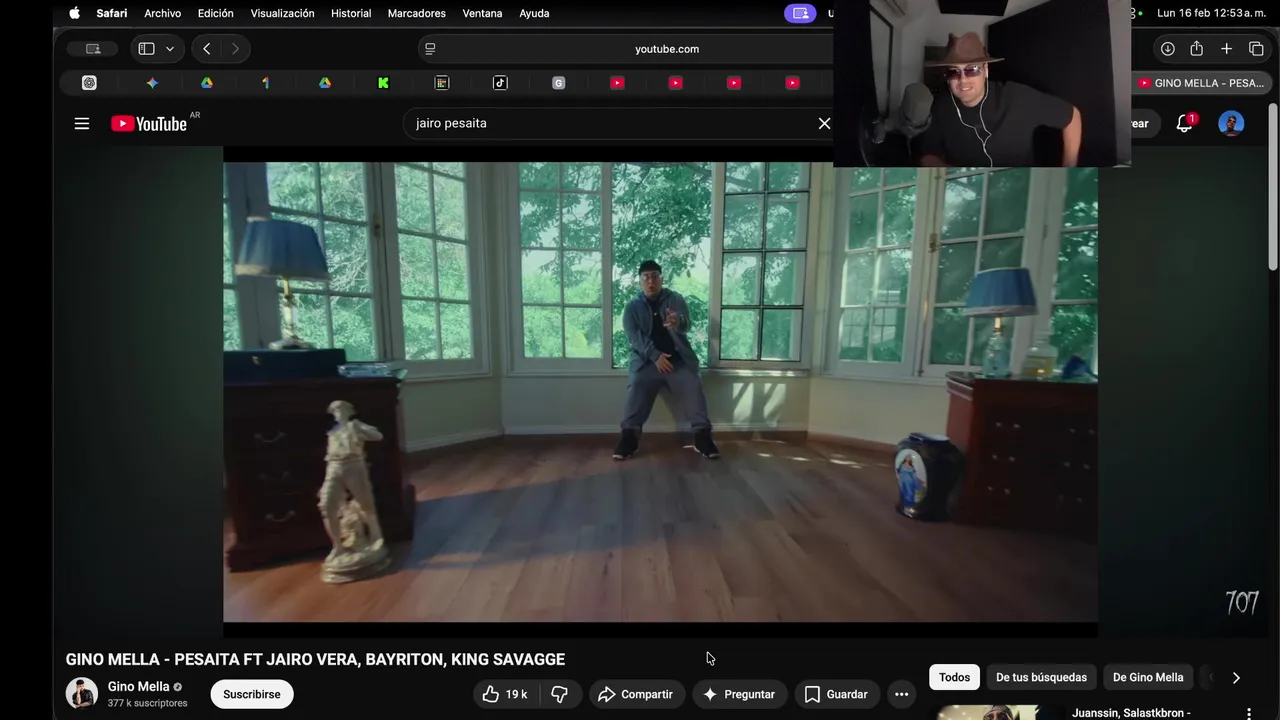Open the TikTok bookmark icon
The image size is (1280, 720).
click(x=500, y=83)
